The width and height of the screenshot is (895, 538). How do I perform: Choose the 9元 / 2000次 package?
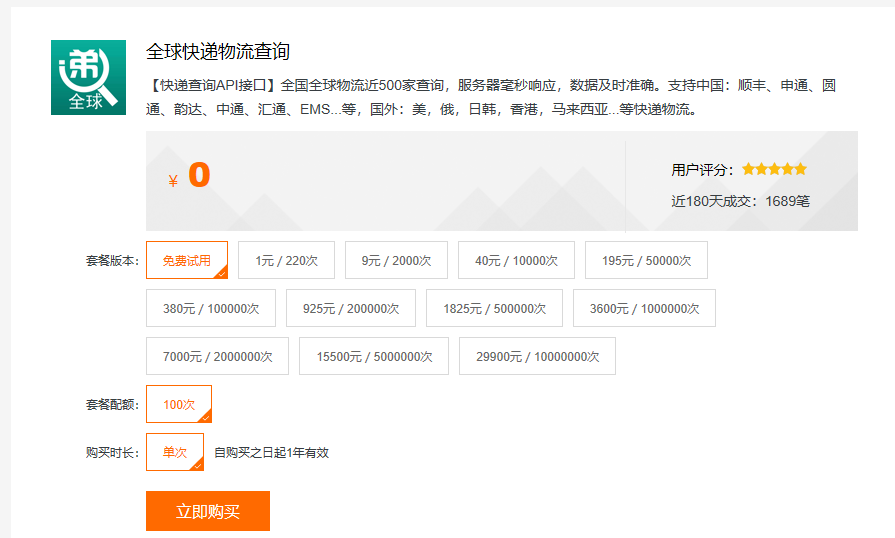click(396, 260)
